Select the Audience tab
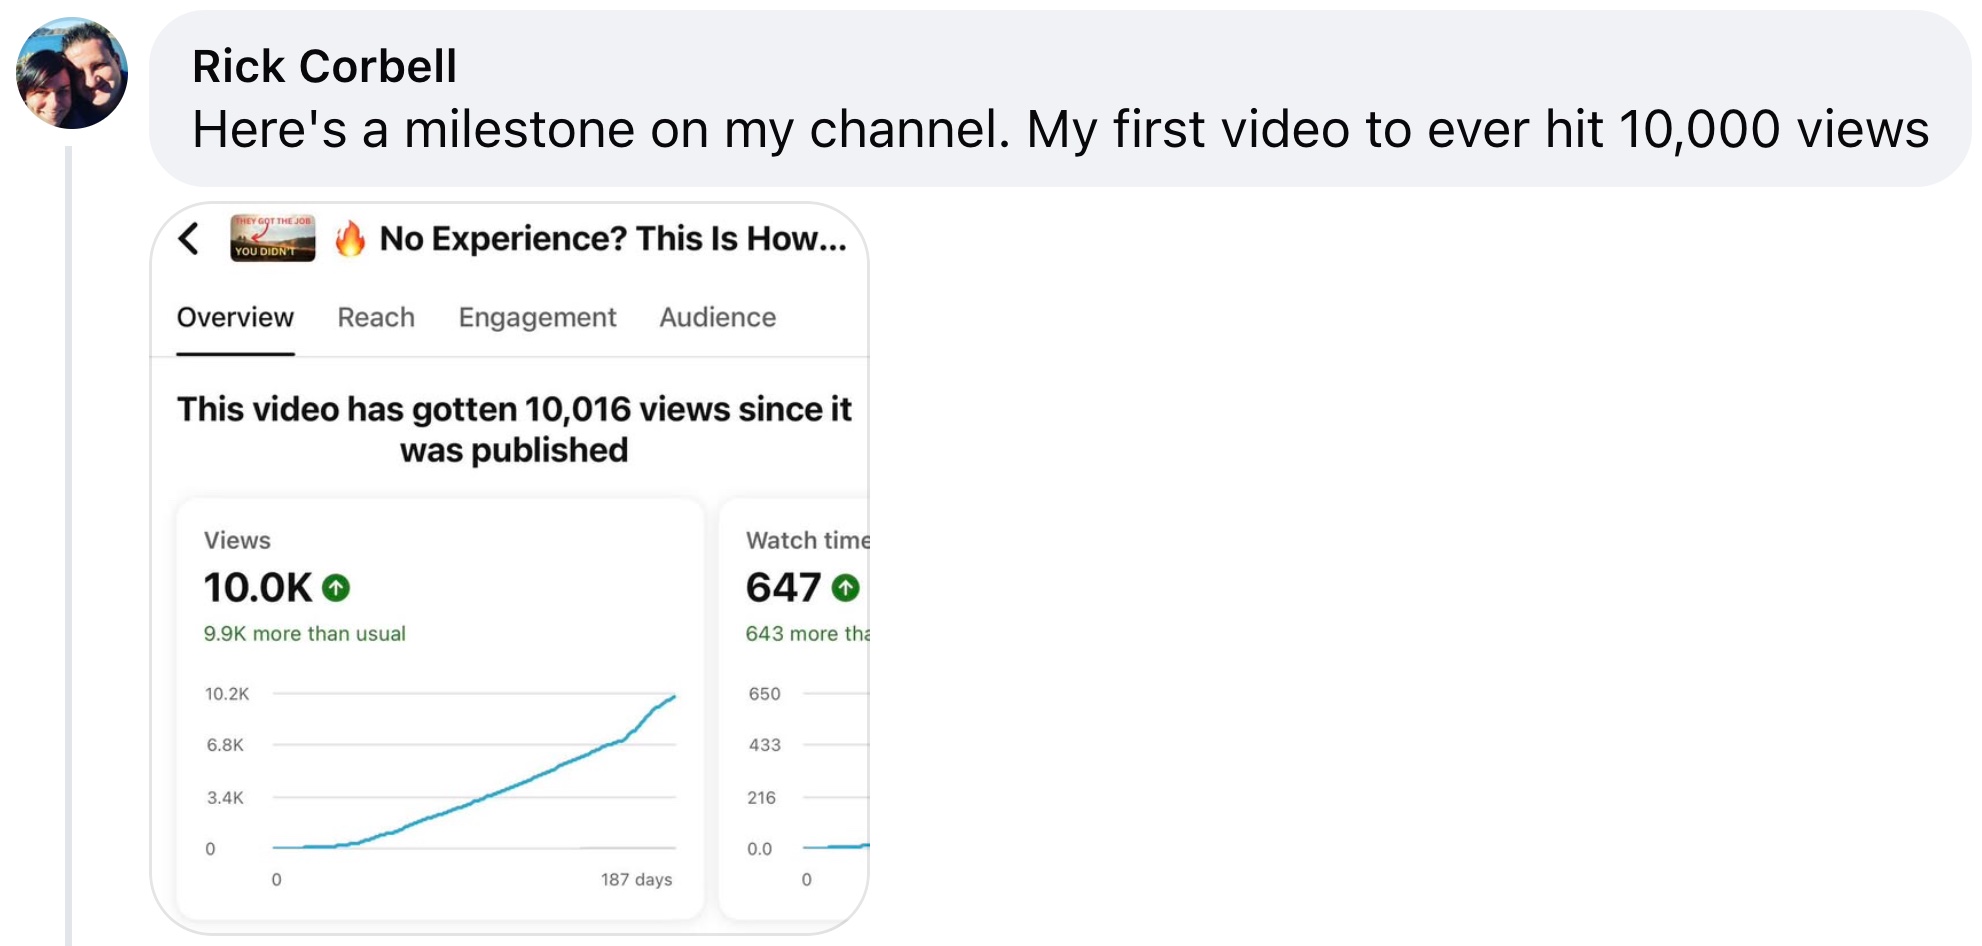Screen dimensions: 1982x946 (x=717, y=318)
